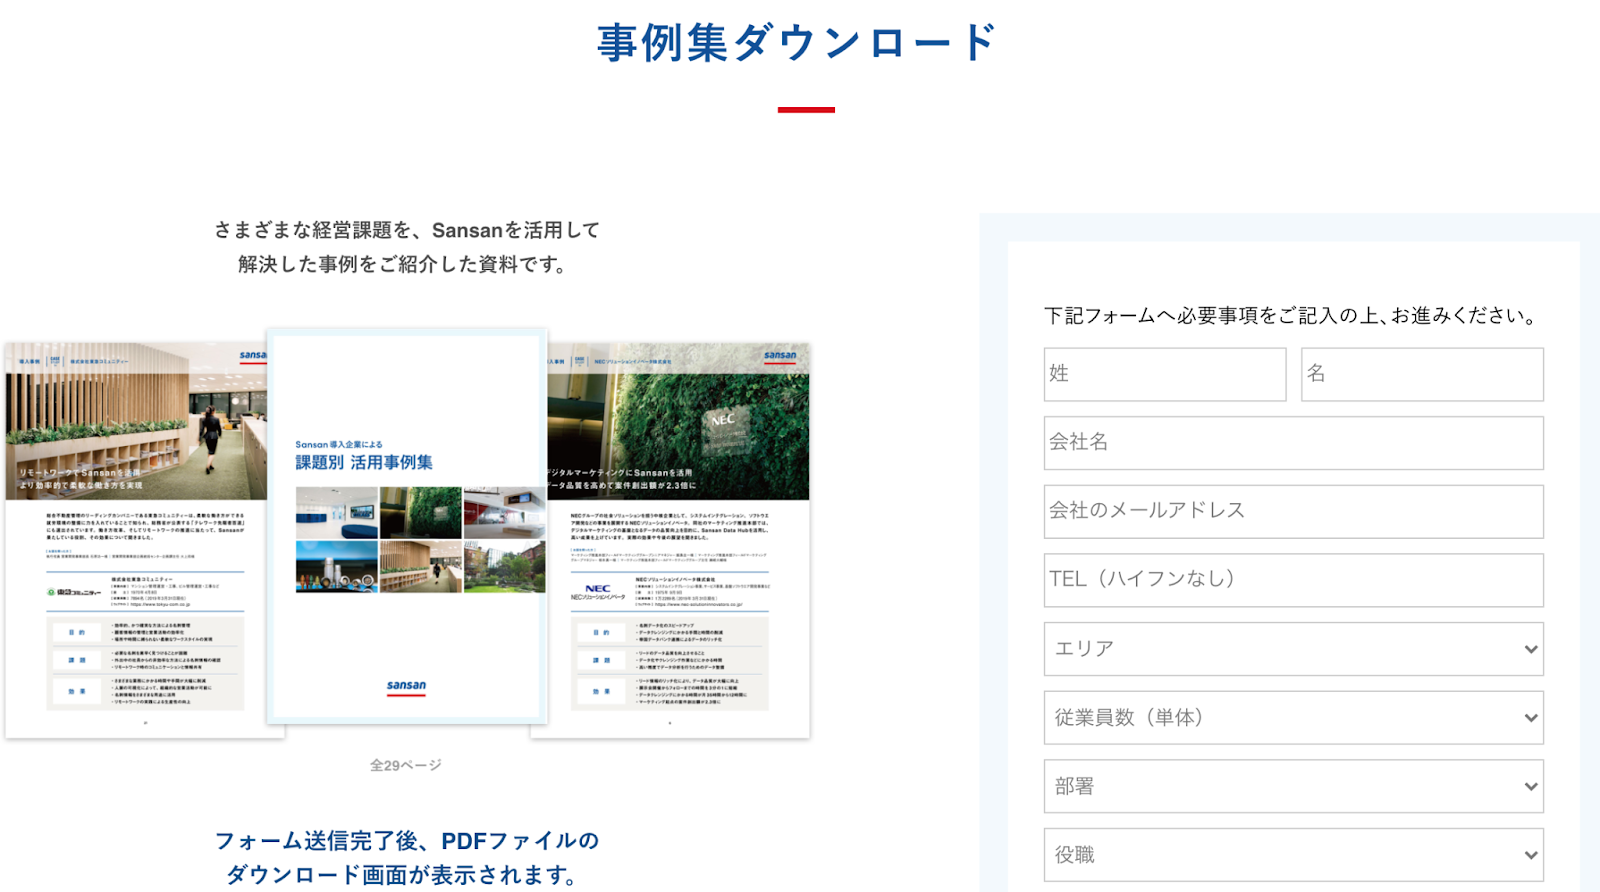Click the text さまざまな経営課題を、Sansanを活用して
This screenshot has height=892, width=1600.
[407, 230]
